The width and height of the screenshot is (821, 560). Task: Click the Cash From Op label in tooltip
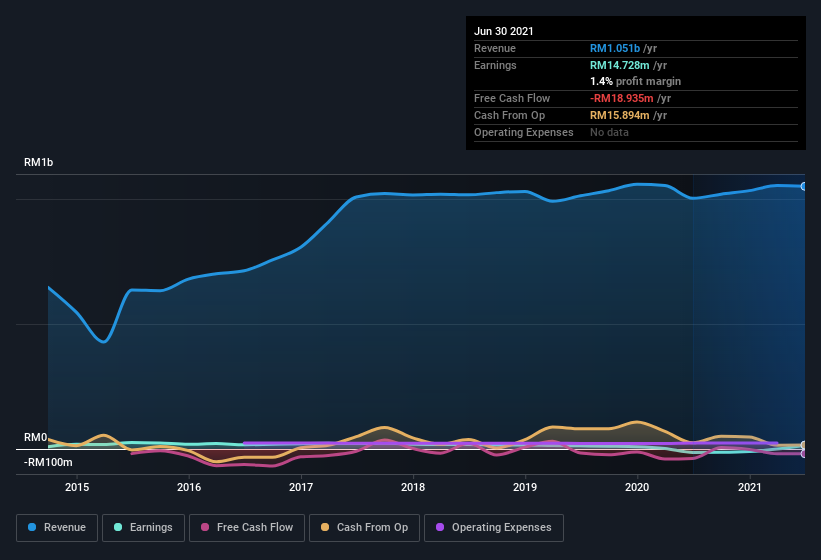(509, 115)
